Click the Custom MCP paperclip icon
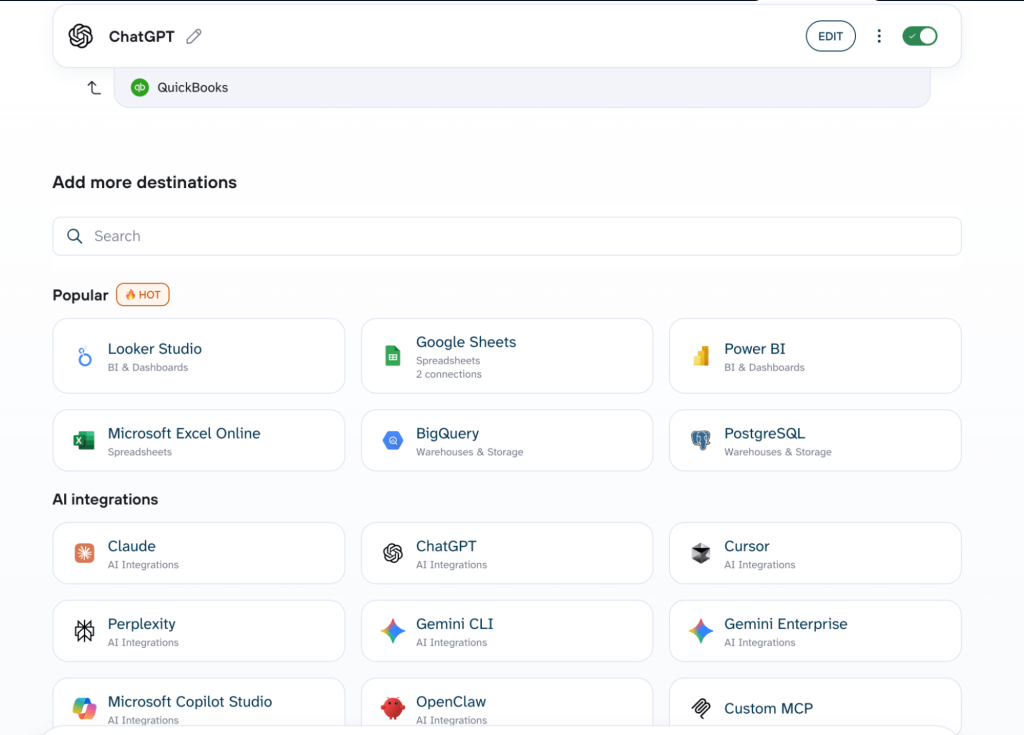 click(701, 708)
